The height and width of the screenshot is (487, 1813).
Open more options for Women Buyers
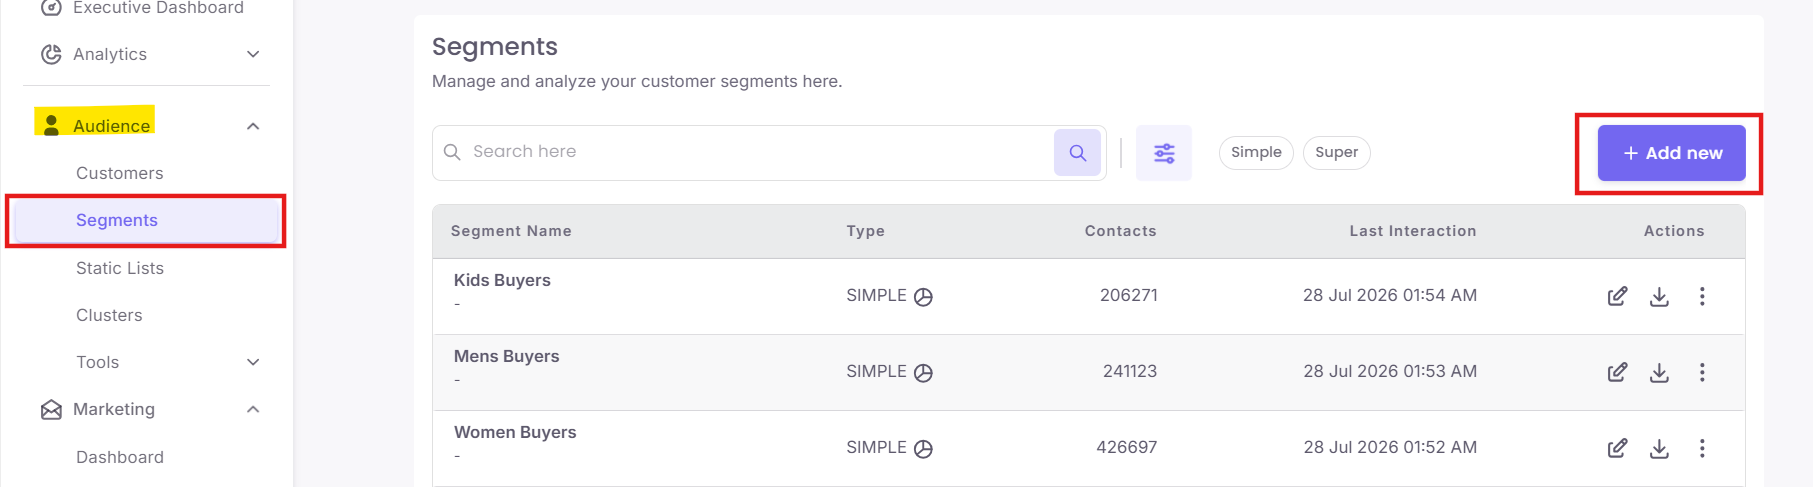[1702, 448]
